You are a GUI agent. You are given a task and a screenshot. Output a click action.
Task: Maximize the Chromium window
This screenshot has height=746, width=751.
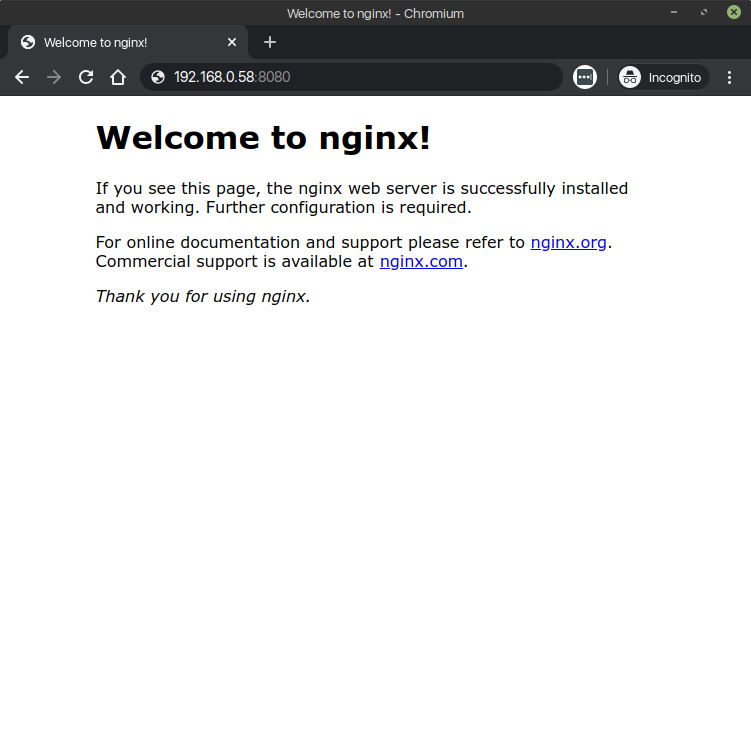point(704,12)
